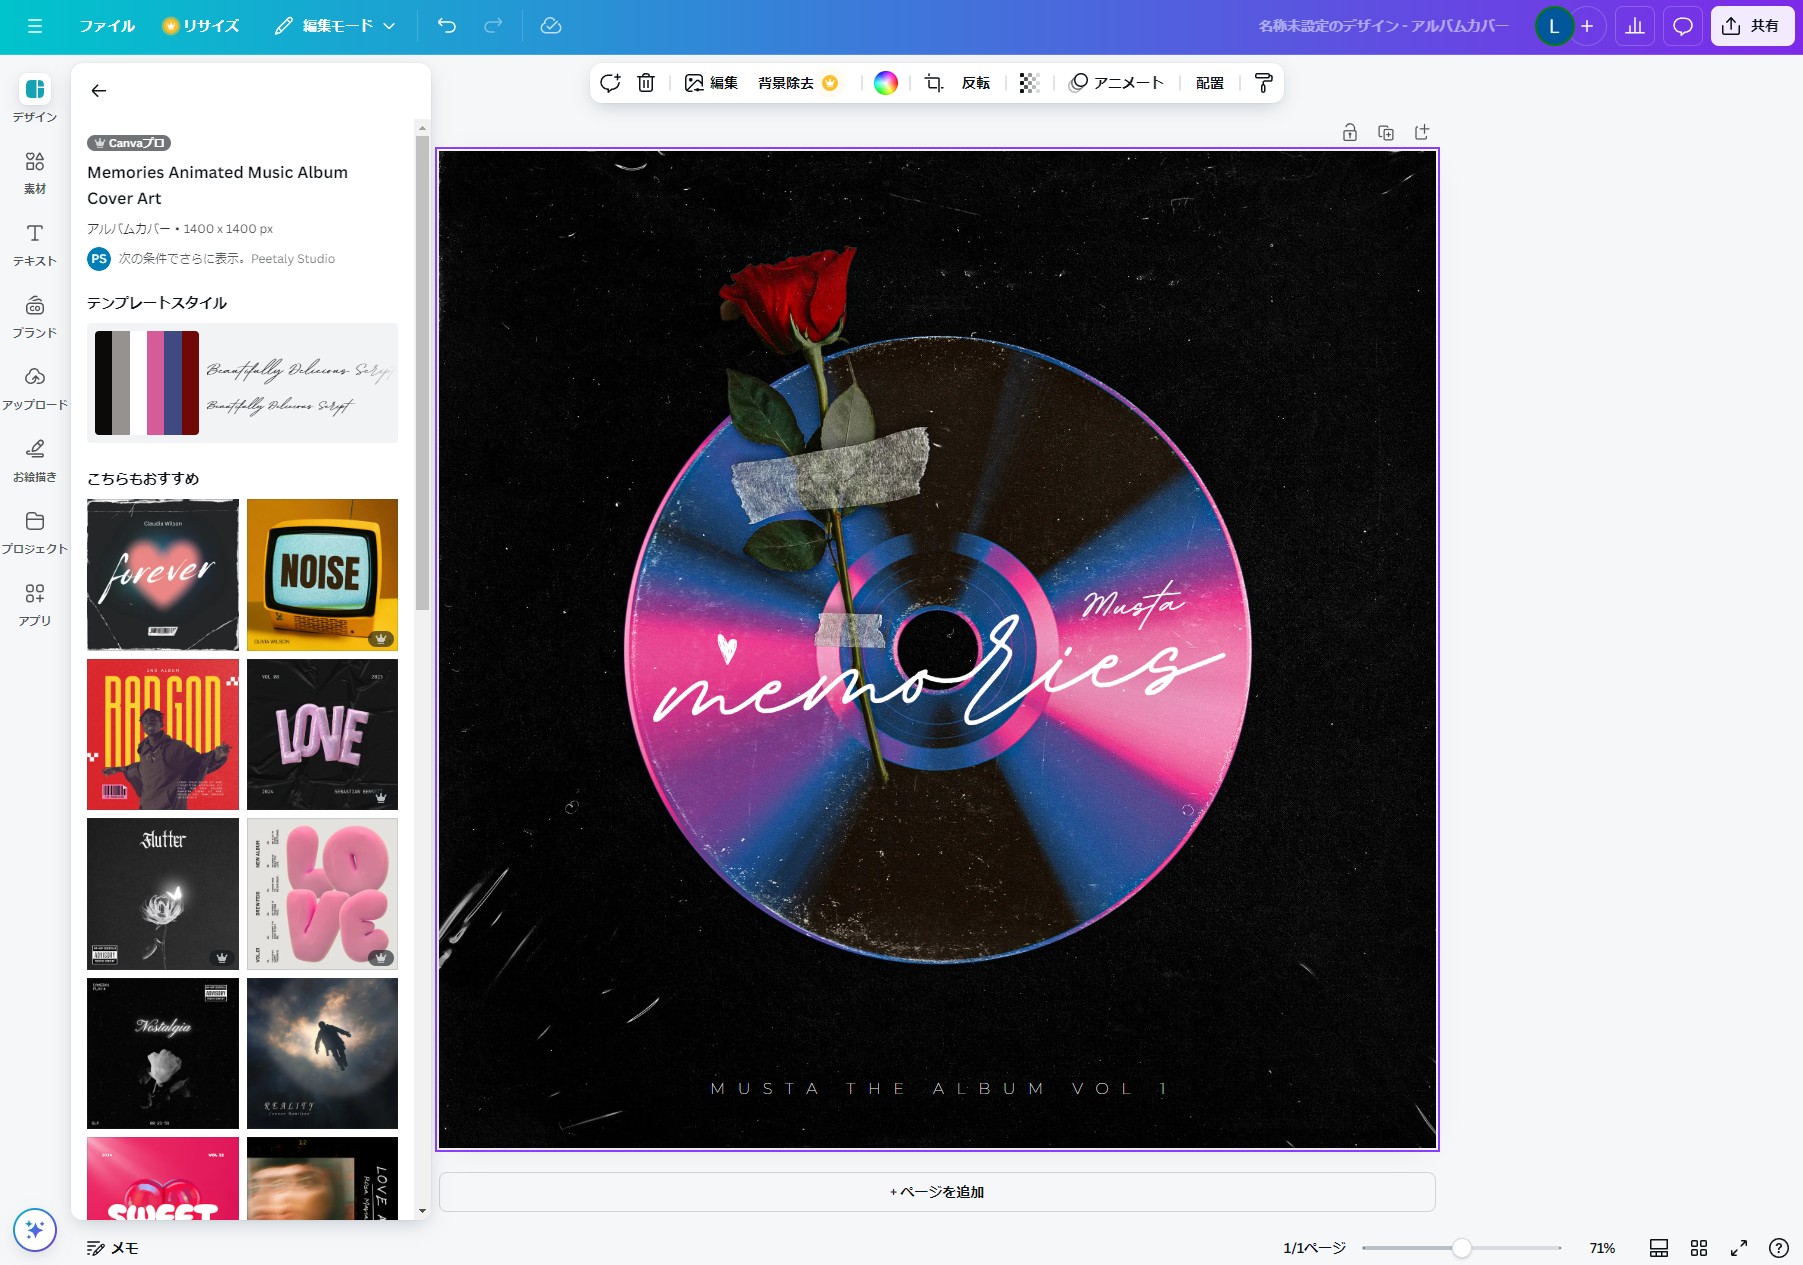Open the L profile avatar
This screenshot has height=1265, width=1803.
[x=1554, y=26]
